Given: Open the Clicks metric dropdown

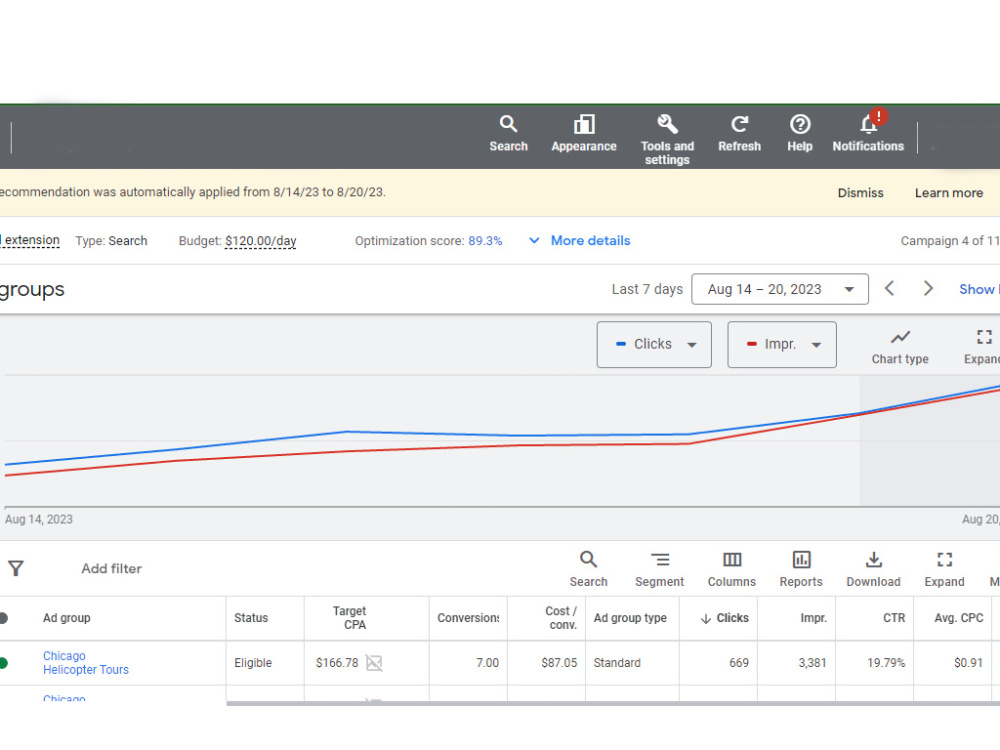Looking at the screenshot, I should 654,344.
